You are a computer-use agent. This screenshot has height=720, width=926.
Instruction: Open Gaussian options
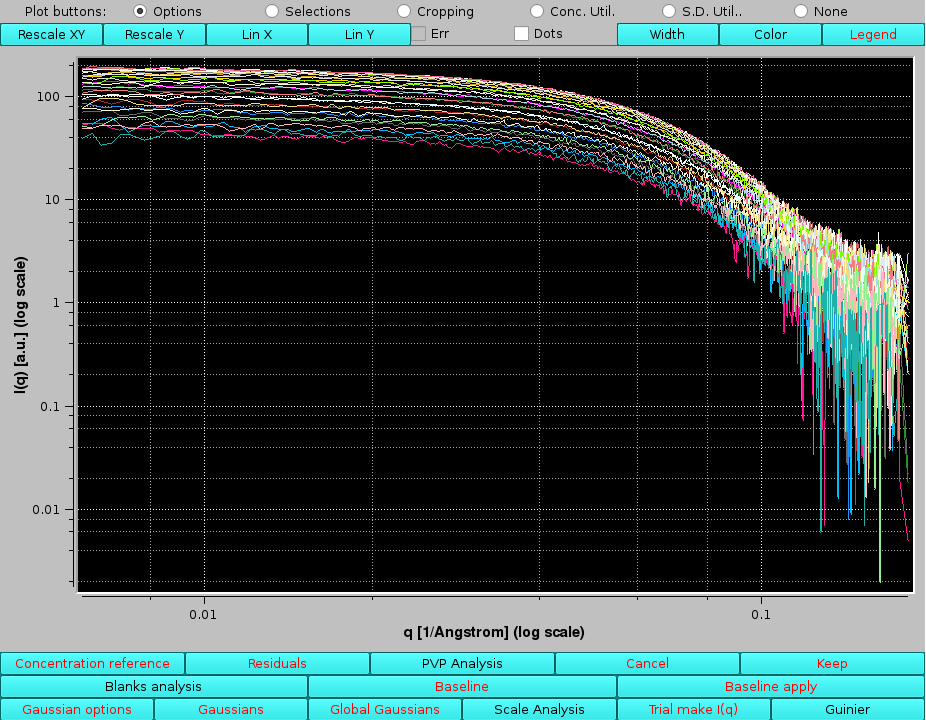tap(76, 709)
